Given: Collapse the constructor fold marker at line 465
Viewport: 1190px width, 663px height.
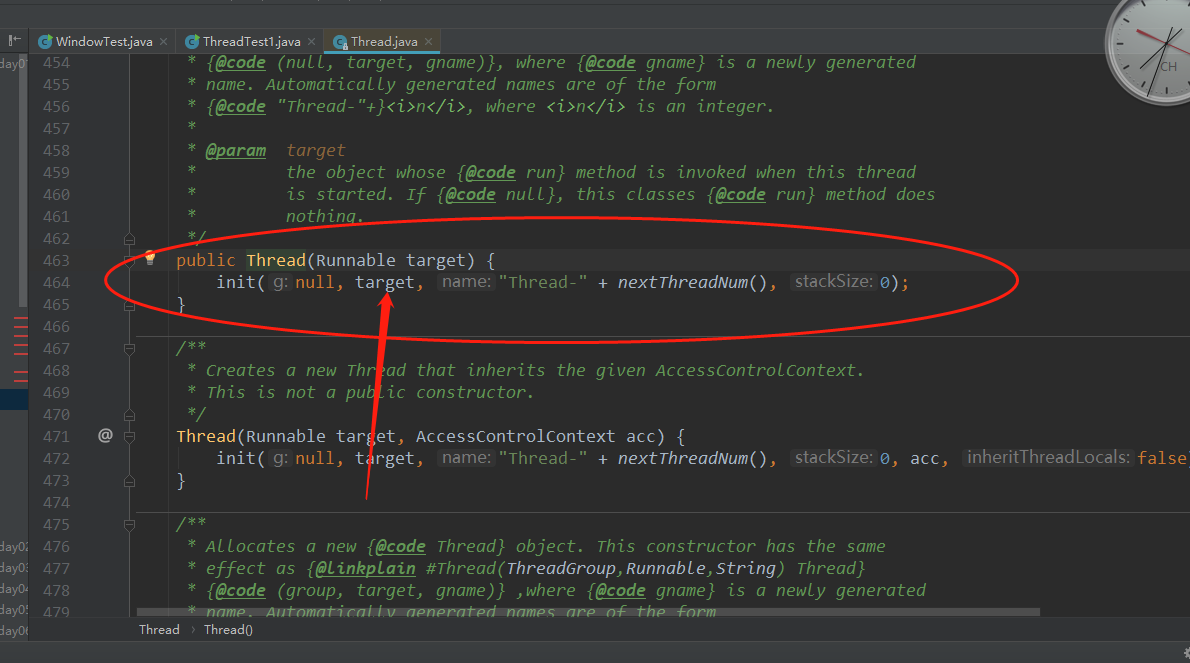Looking at the screenshot, I should point(129,305).
